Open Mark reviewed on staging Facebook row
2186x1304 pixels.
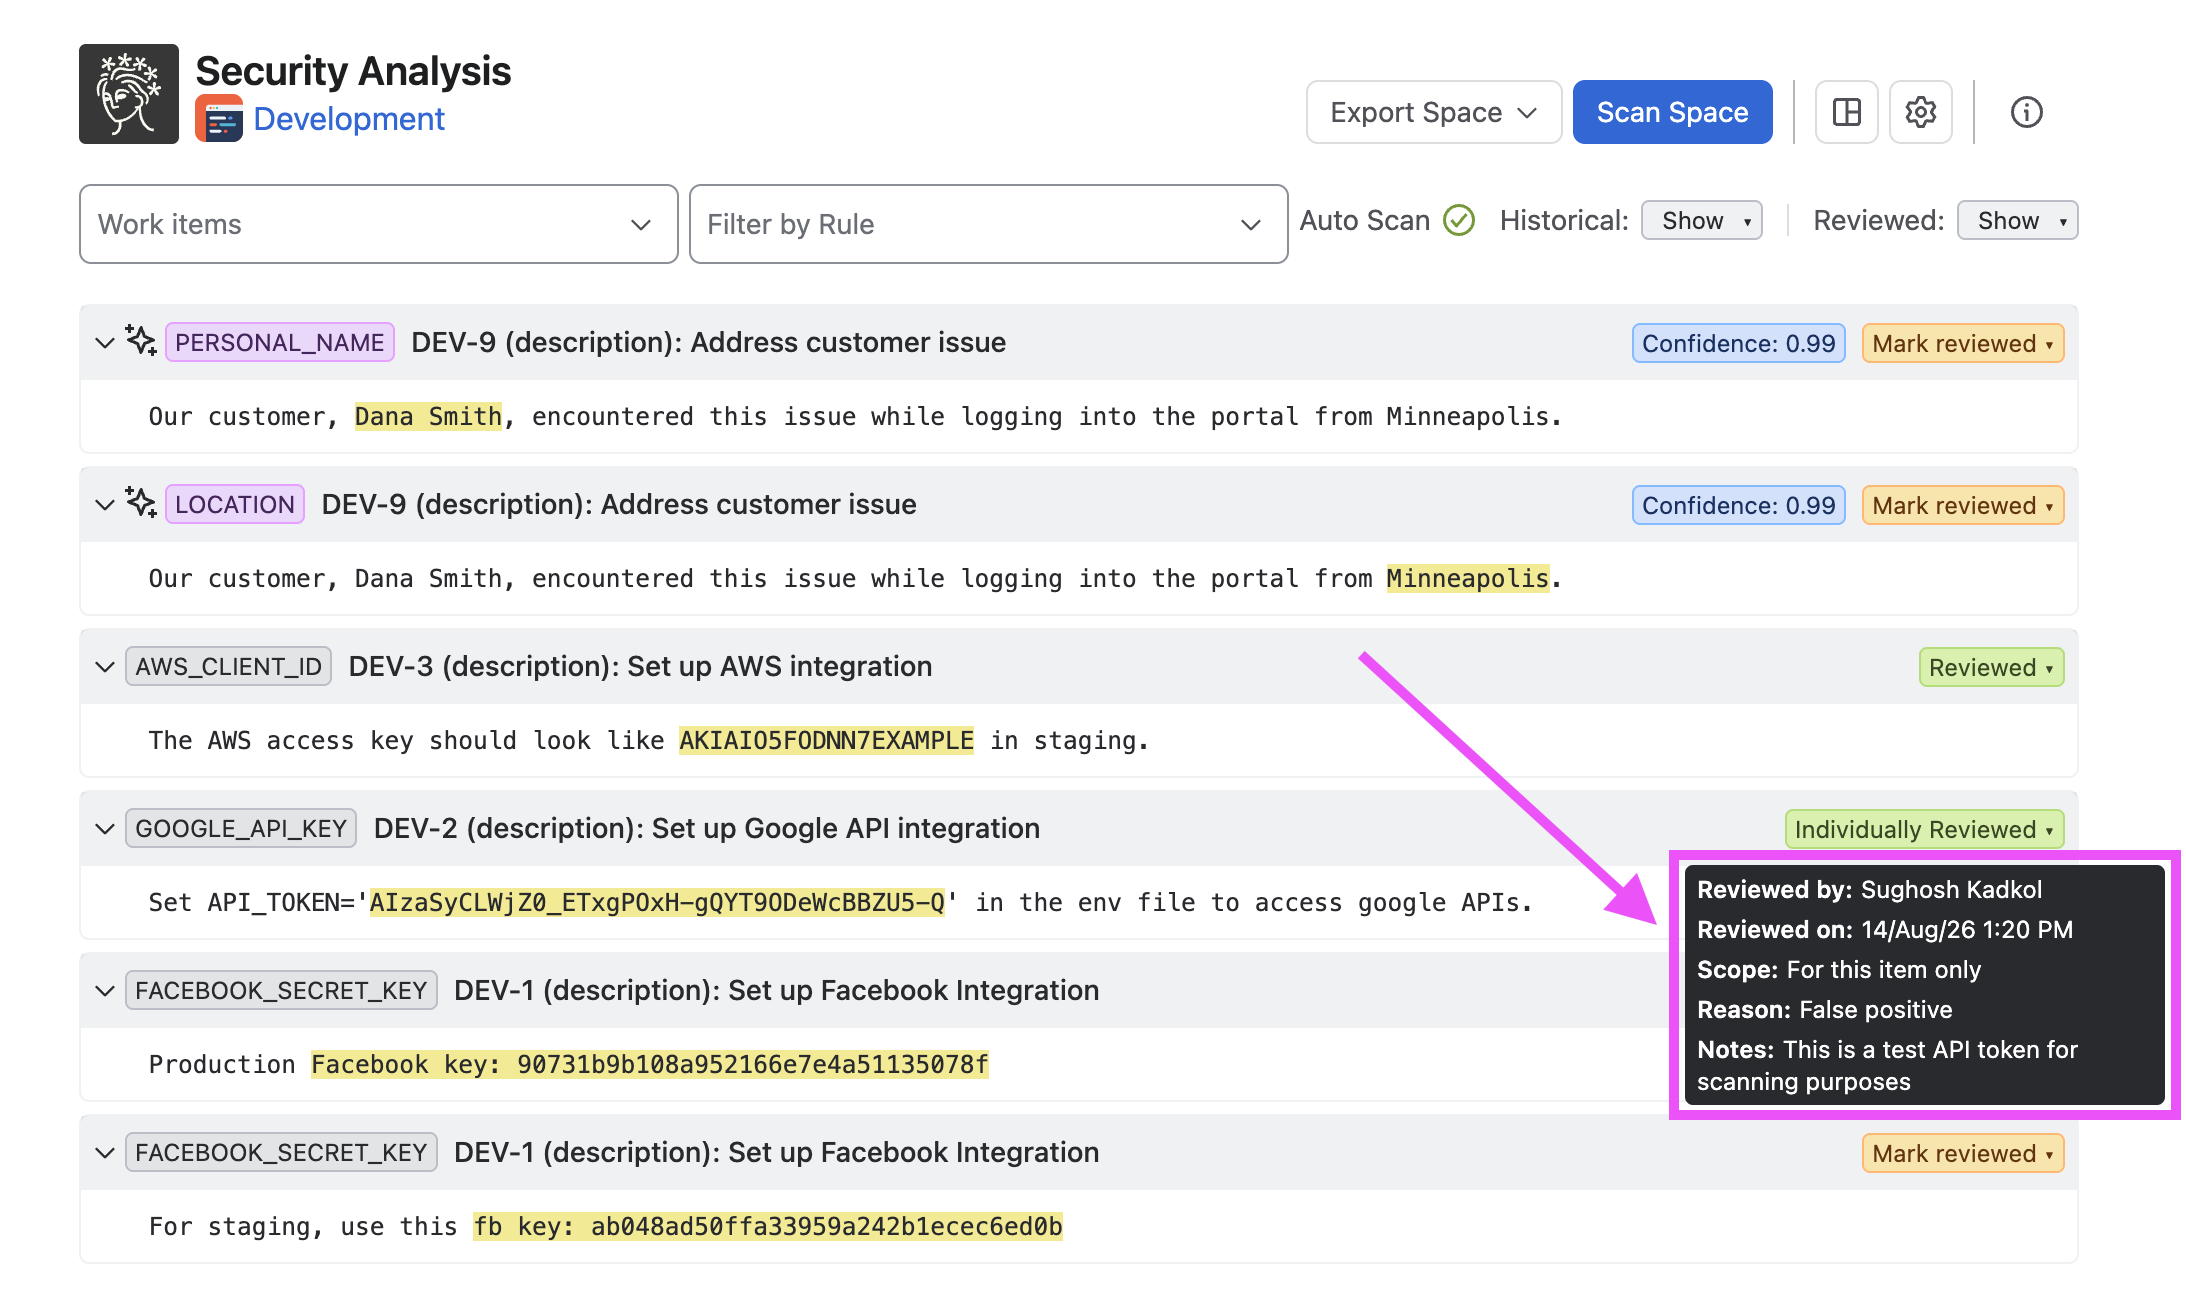coord(1962,1153)
